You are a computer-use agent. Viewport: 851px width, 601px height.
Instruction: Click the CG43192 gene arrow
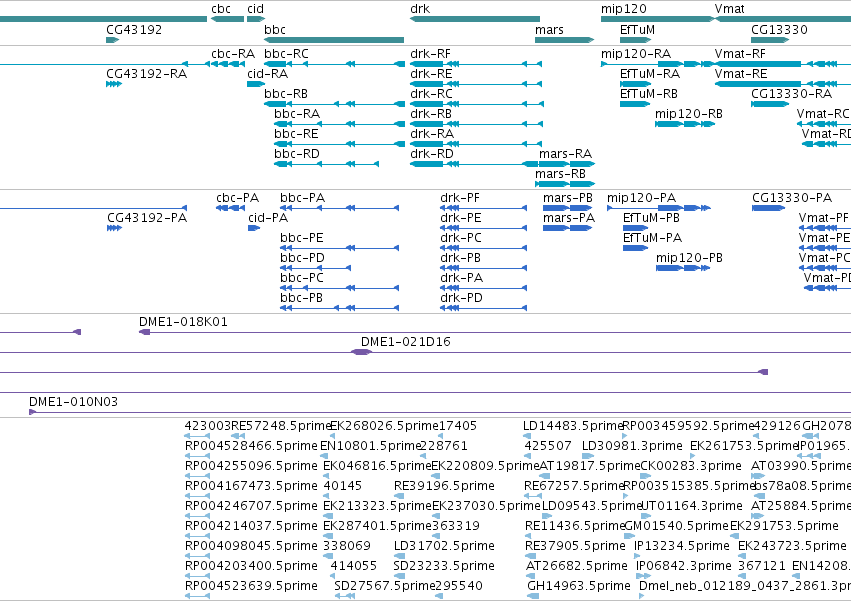(112, 40)
